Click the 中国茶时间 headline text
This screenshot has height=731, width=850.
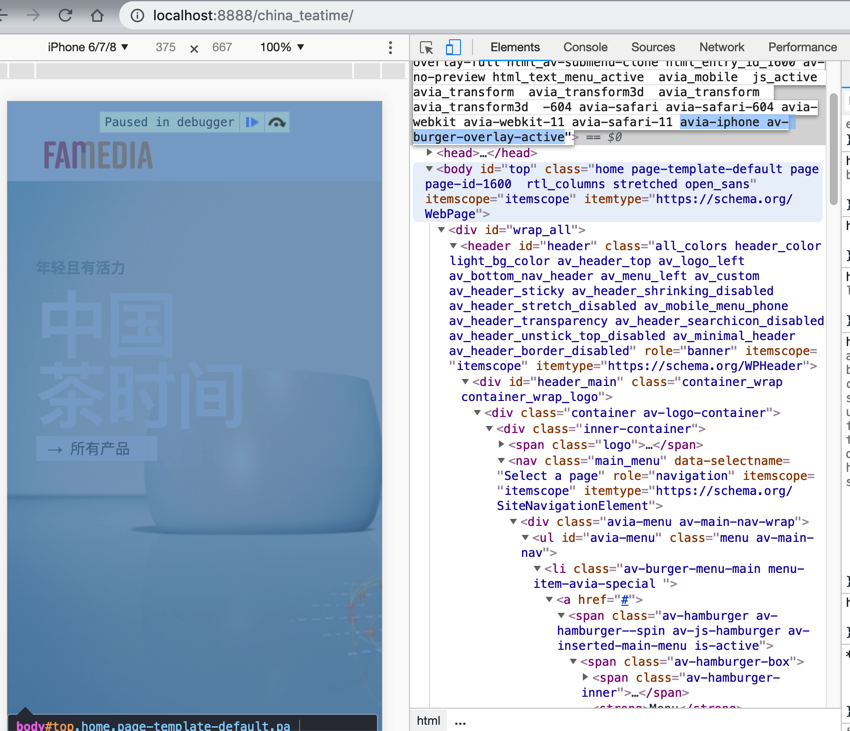pyautogui.click(x=141, y=360)
